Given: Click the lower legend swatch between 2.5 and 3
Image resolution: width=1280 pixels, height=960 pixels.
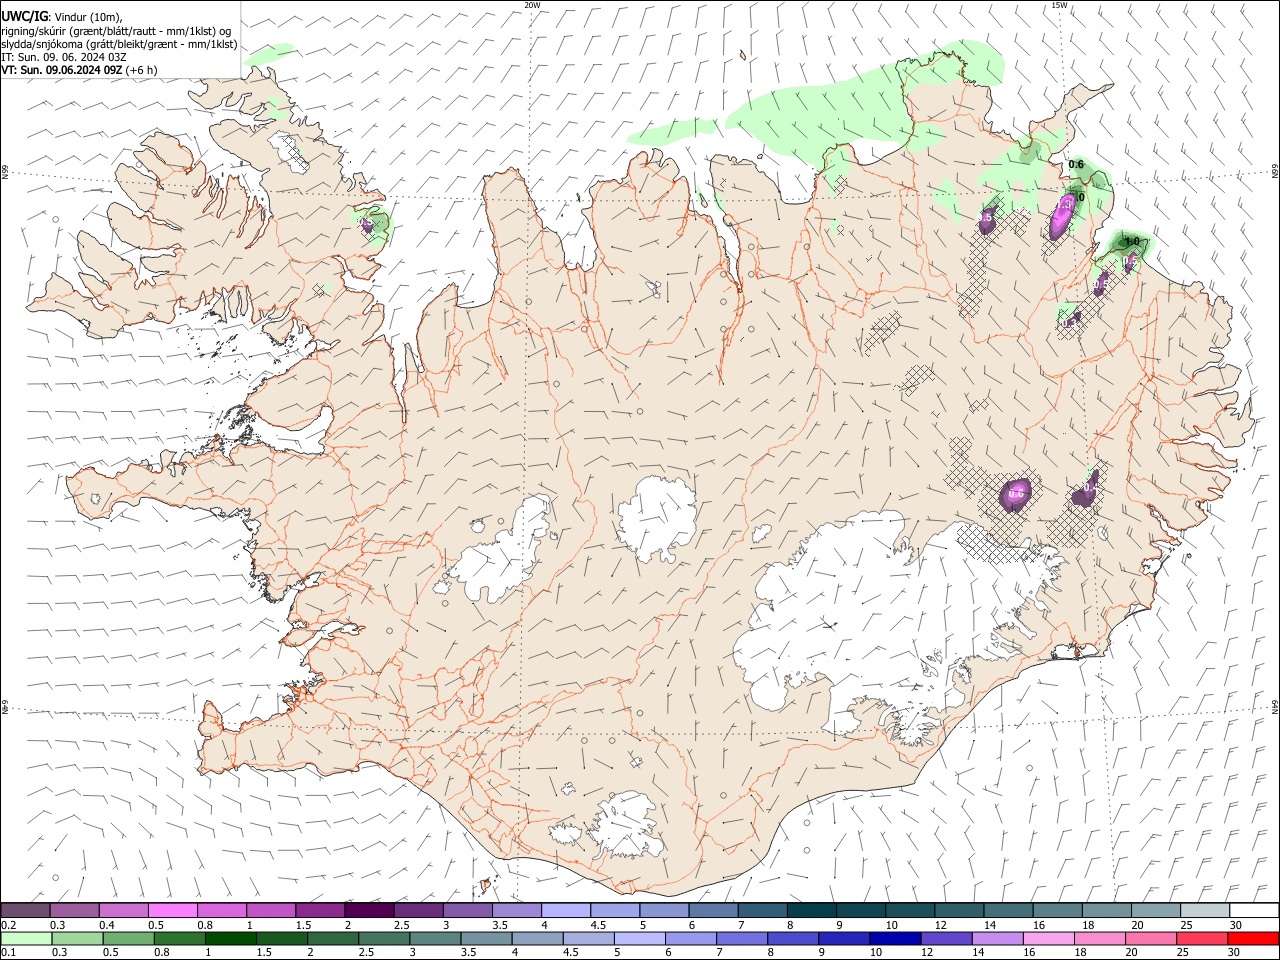Looking at the screenshot, I should [x=383, y=938].
